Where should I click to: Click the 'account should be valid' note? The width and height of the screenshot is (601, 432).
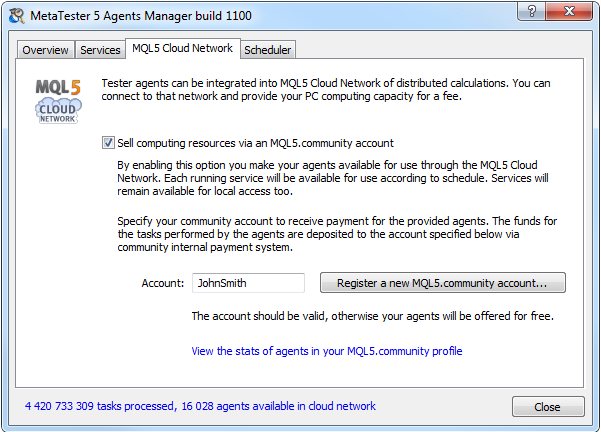[373, 316]
